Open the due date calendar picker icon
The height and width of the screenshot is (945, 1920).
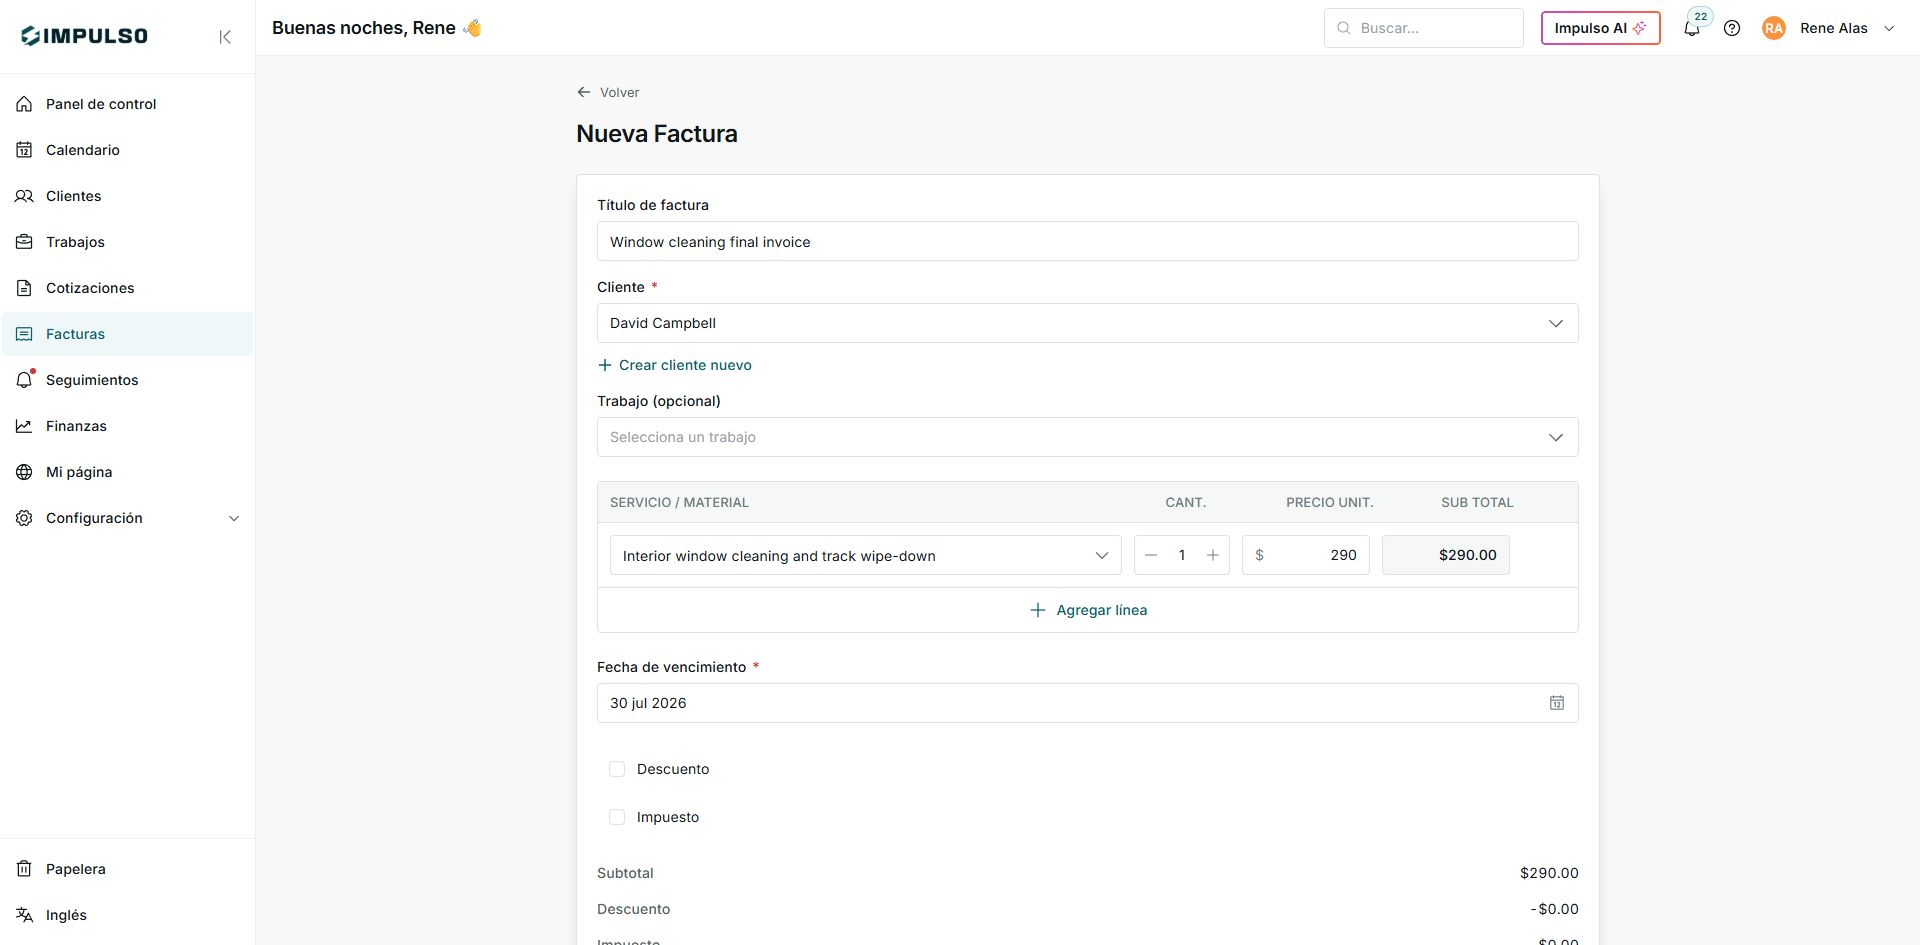click(1557, 703)
